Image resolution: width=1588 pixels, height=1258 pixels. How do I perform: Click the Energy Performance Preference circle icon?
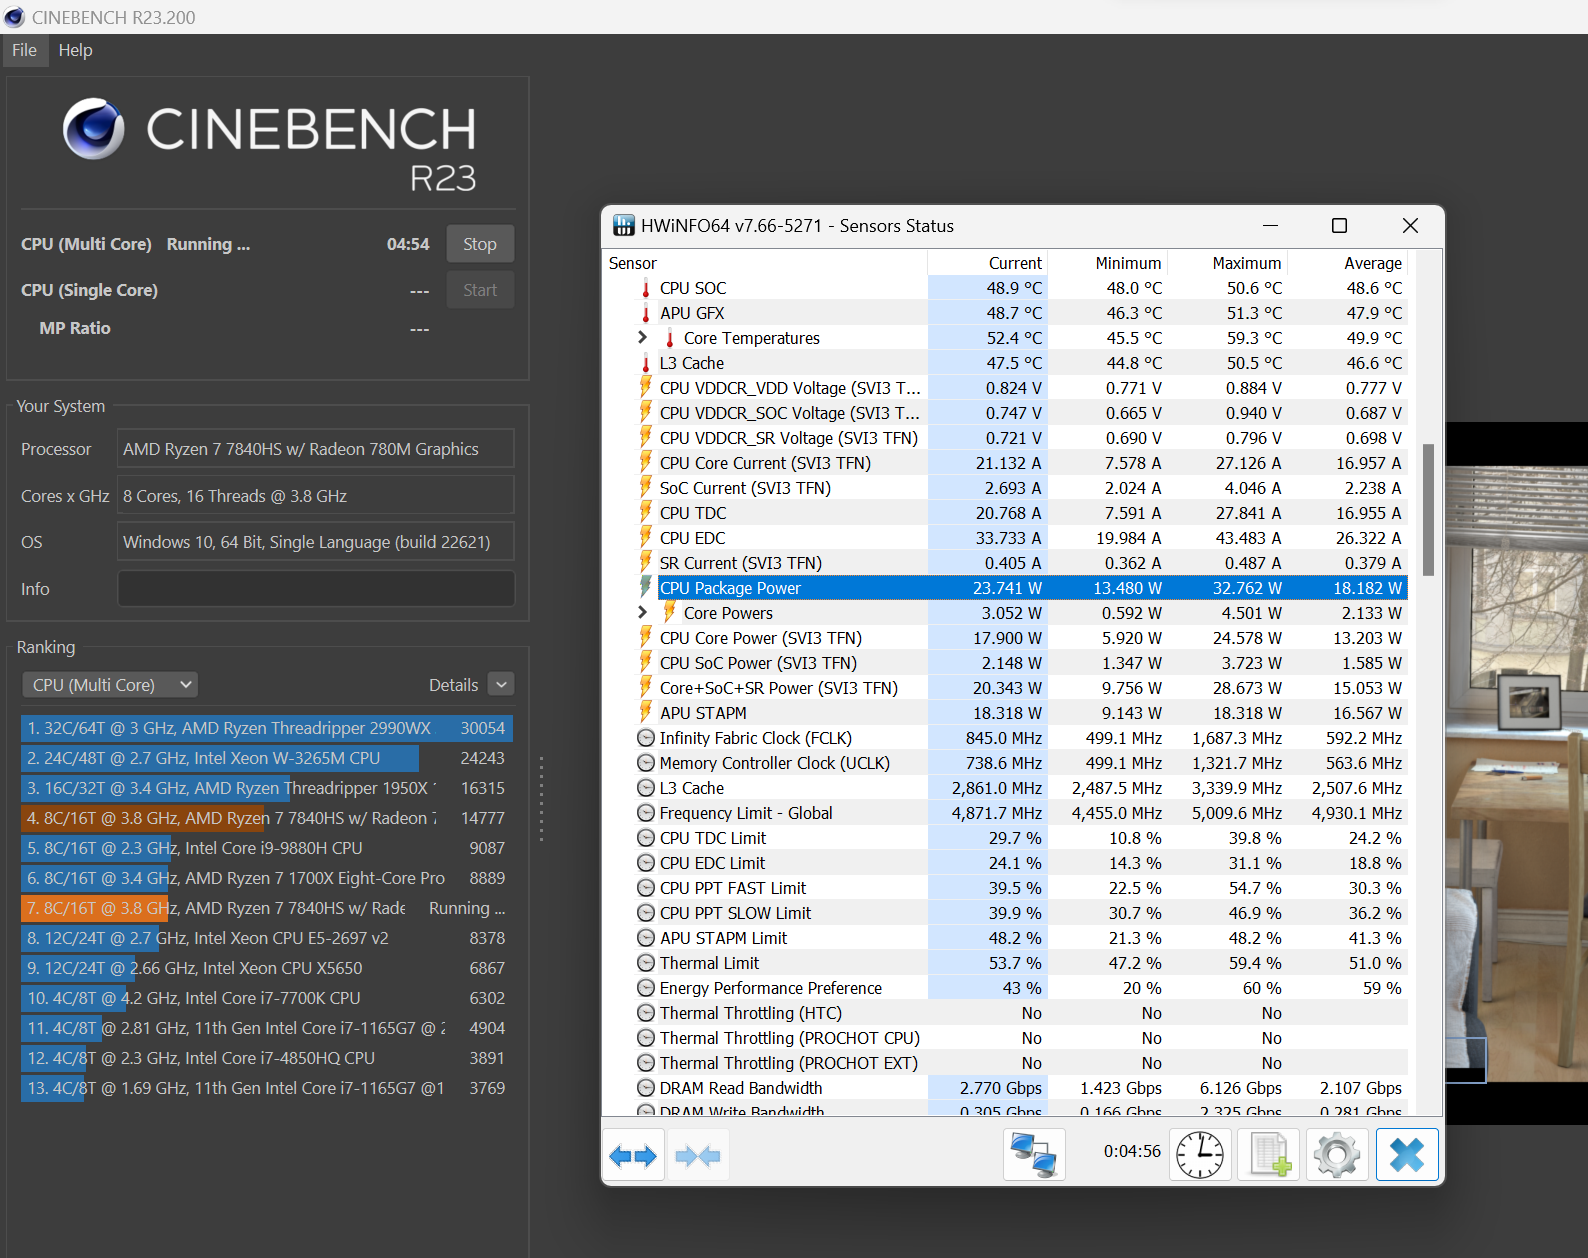pyautogui.click(x=646, y=988)
